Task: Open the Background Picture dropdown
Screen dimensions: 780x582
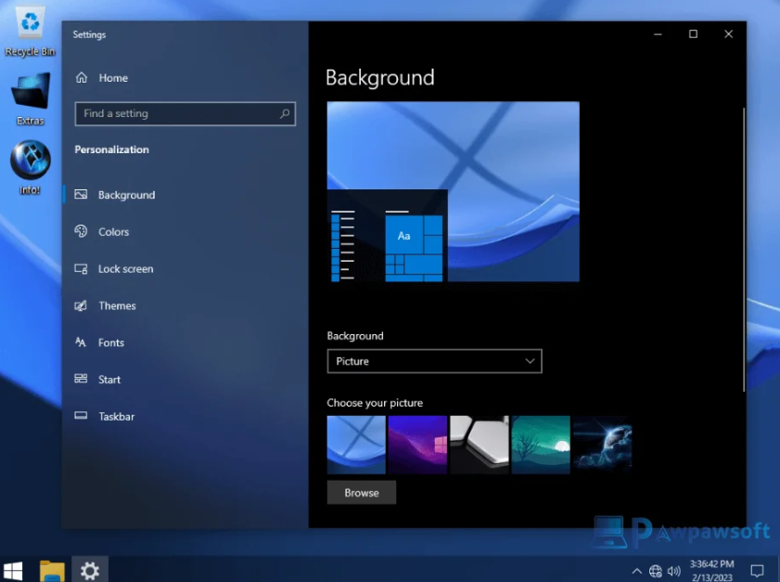Action: pyautogui.click(x=434, y=361)
